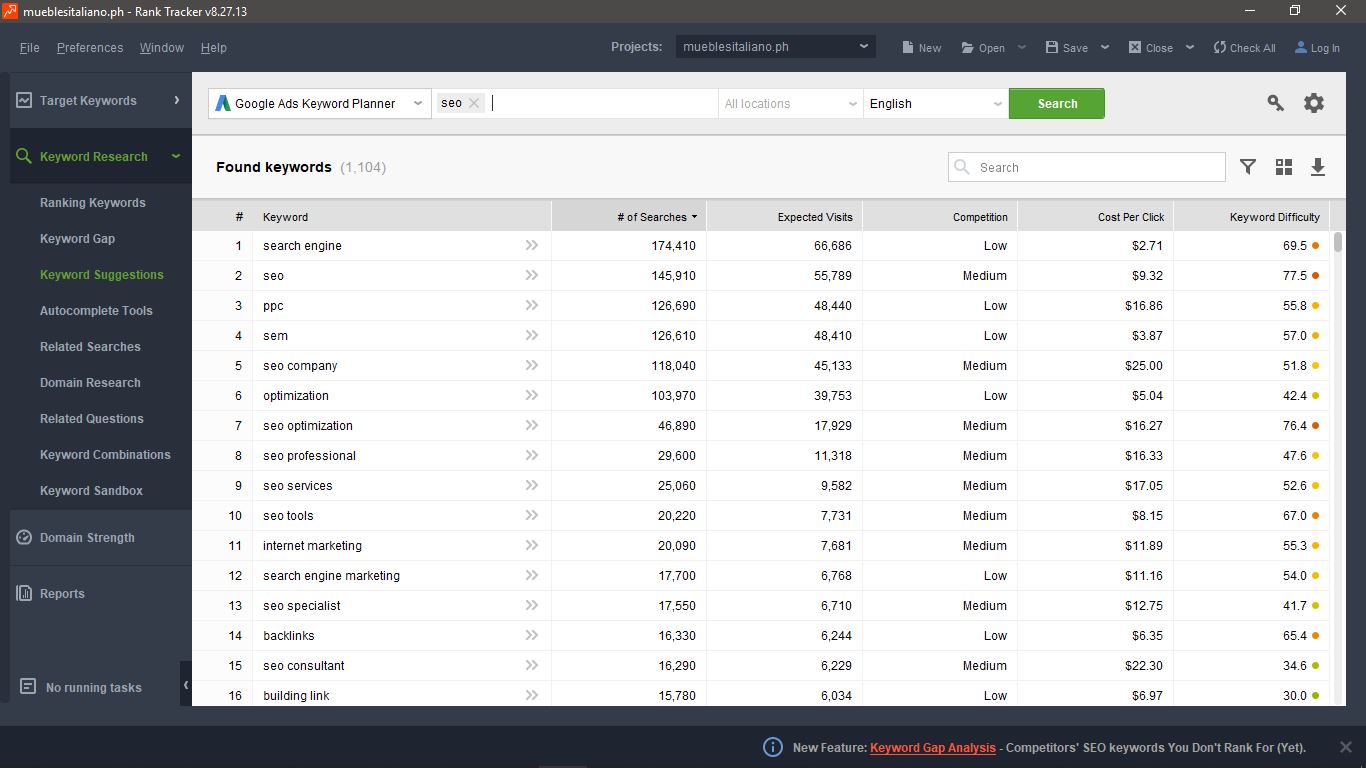Remove the 'seo' keyword tag
This screenshot has height=768, width=1366.
pyautogui.click(x=474, y=103)
